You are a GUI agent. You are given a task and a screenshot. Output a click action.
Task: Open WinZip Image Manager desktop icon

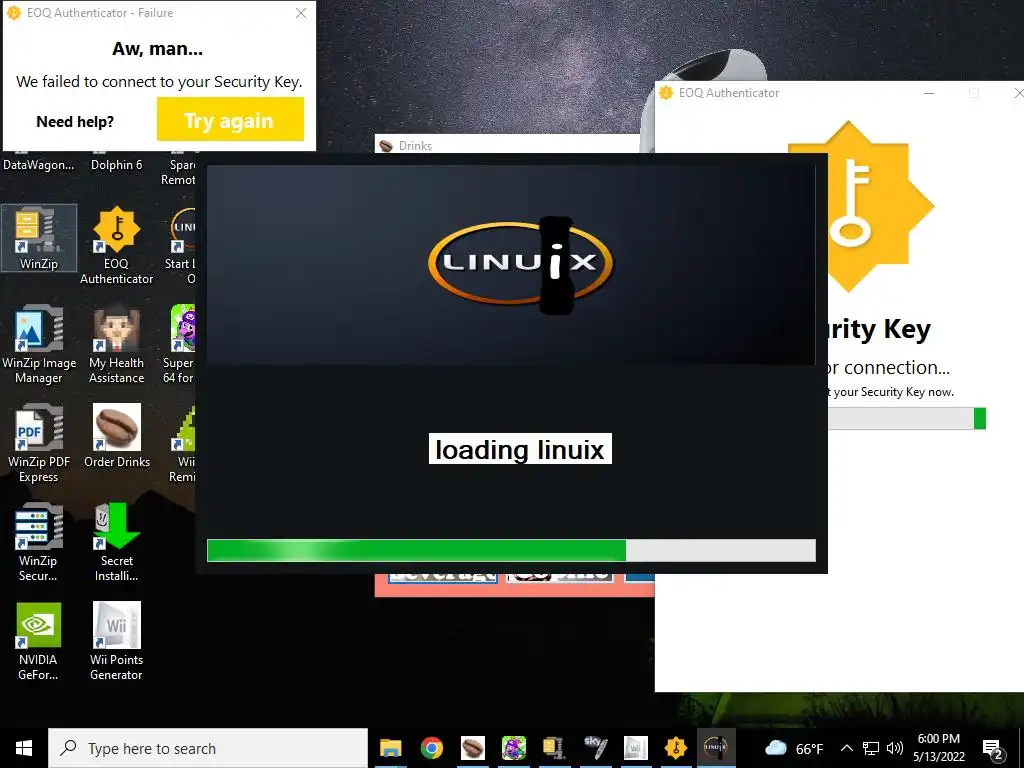(x=39, y=344)
